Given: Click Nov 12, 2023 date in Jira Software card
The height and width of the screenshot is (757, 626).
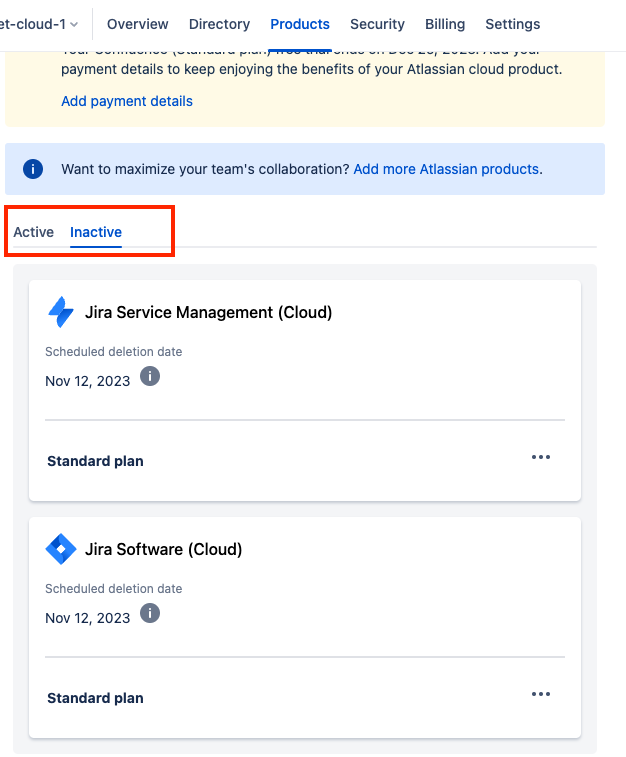Looking at the screenshot, I should [87, 618].
